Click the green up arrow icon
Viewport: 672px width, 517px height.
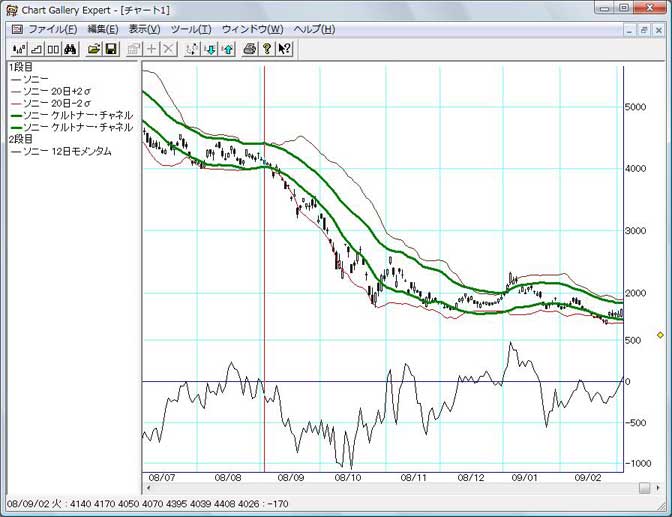click(x=227, y=48)
